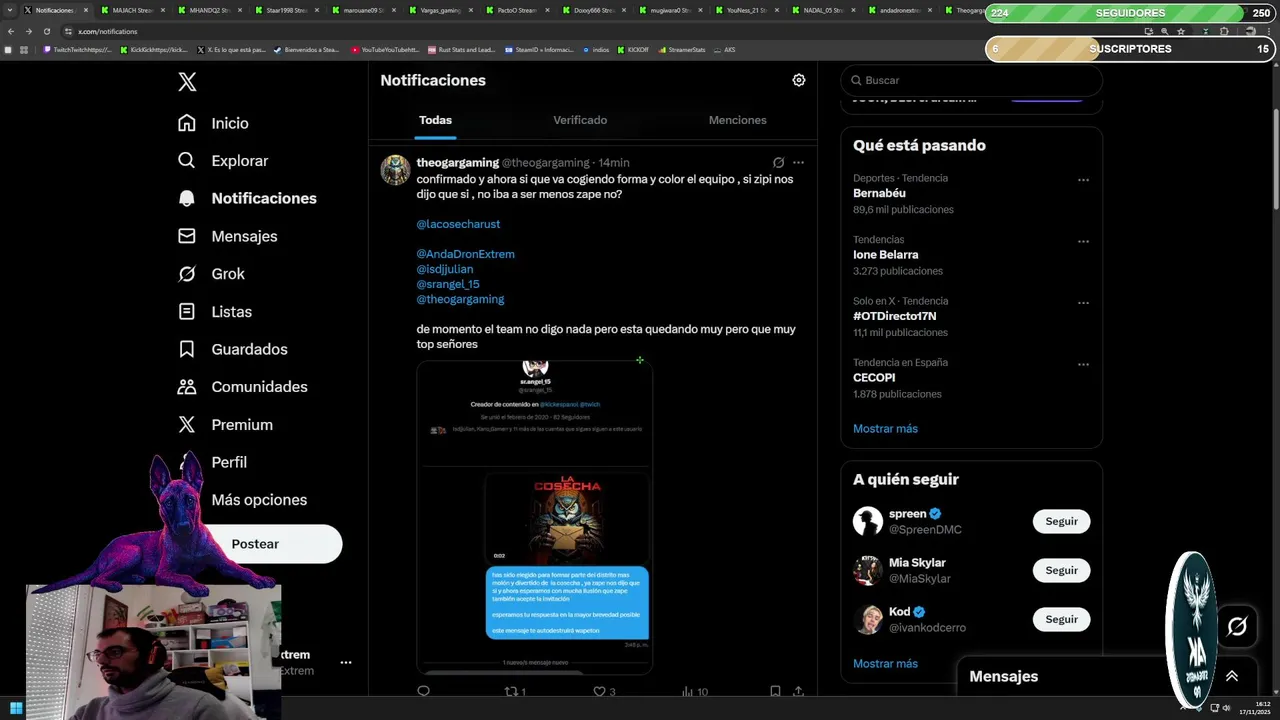
Task: Click the Mensajes envelope icon
Action: point(187,236)
